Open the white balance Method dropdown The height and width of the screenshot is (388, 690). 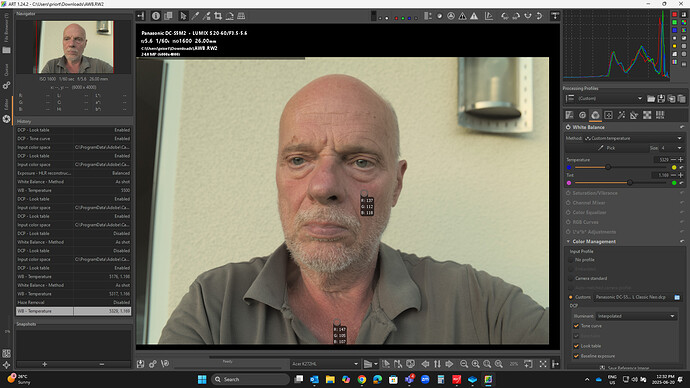coord(633,138)
